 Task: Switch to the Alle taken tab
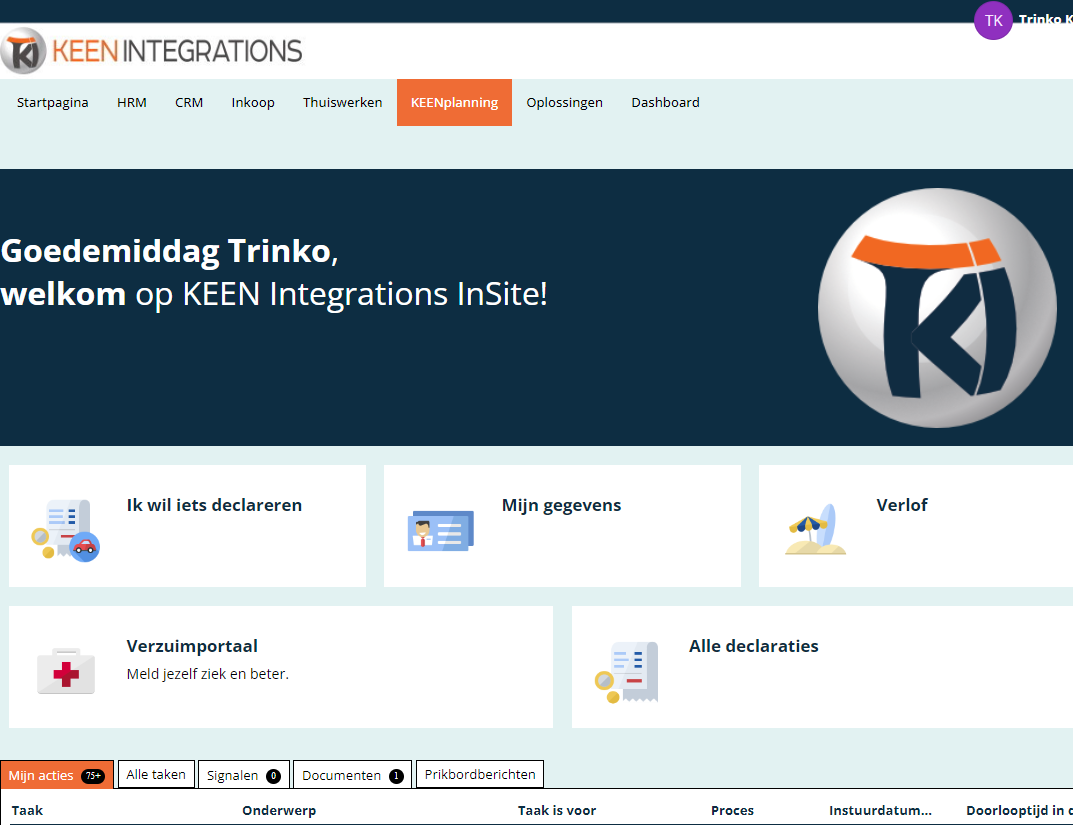(156, 774)
